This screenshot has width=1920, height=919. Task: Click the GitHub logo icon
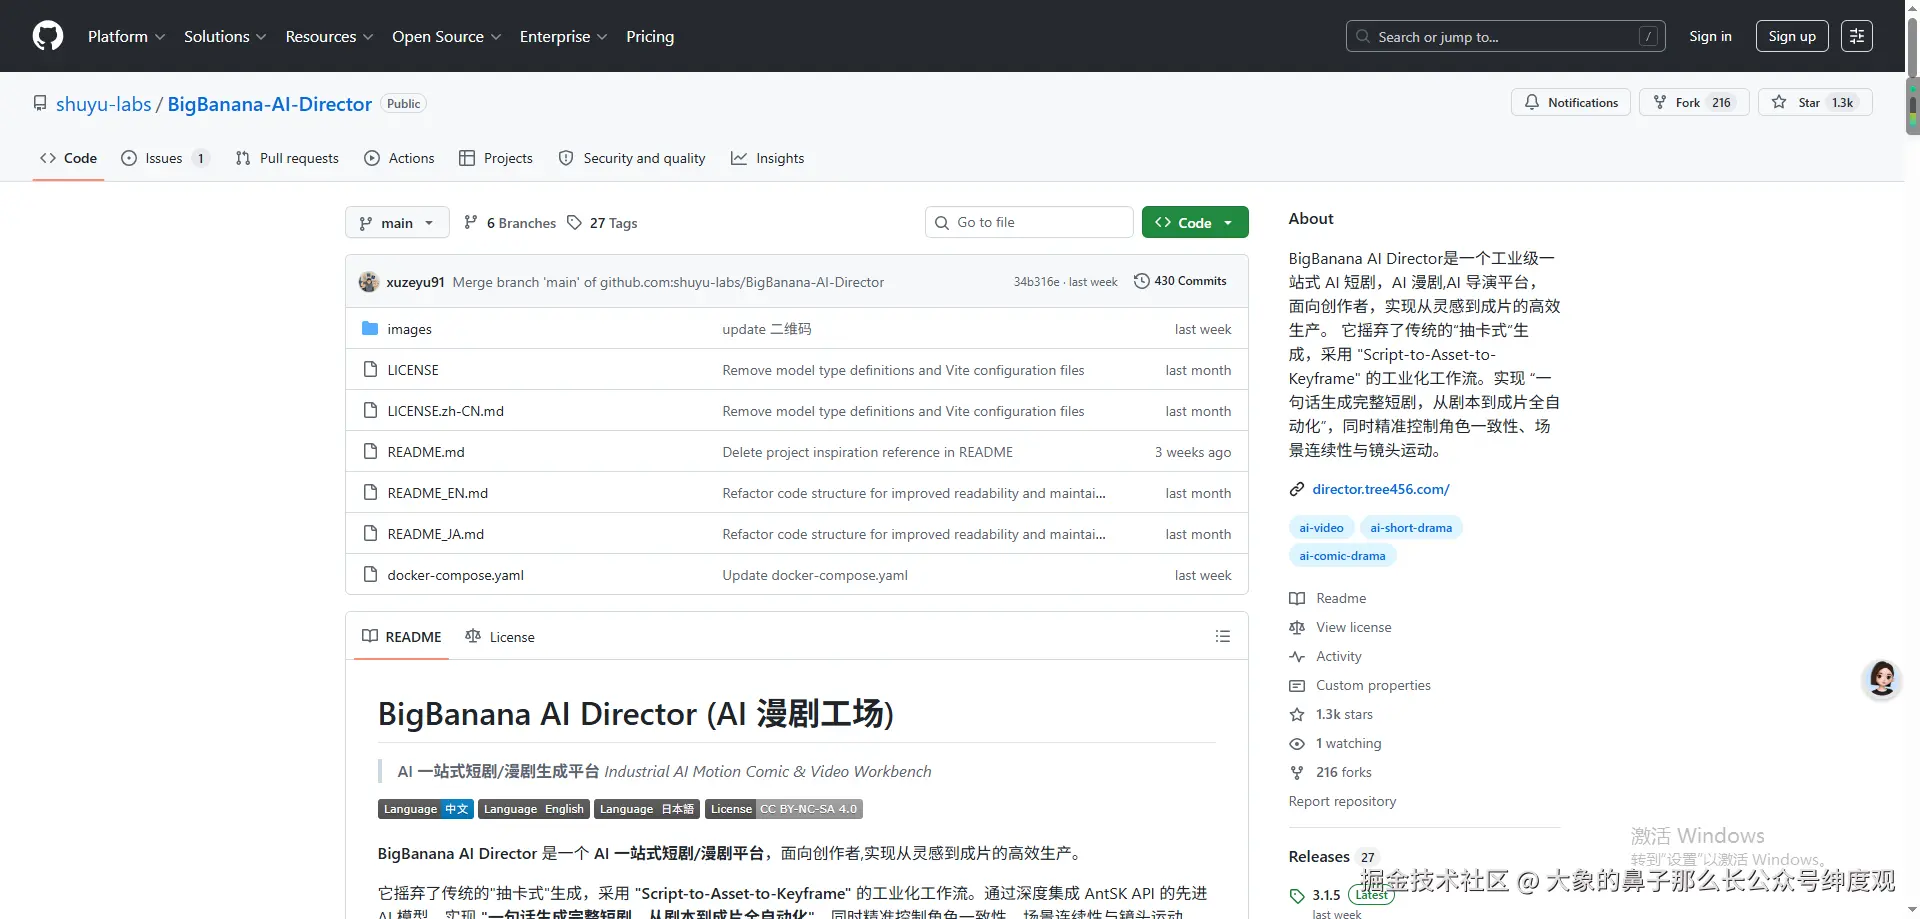click(x=47, y=35)
